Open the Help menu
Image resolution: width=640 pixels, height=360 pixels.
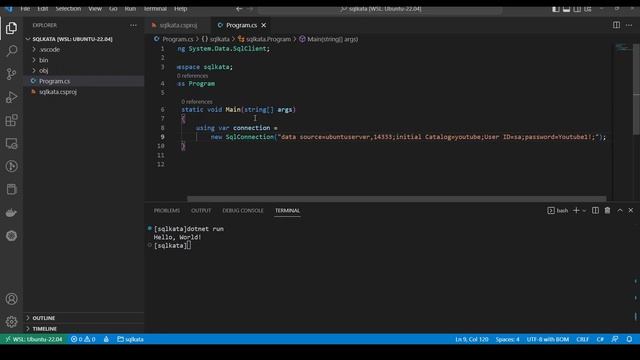point(180,9)
